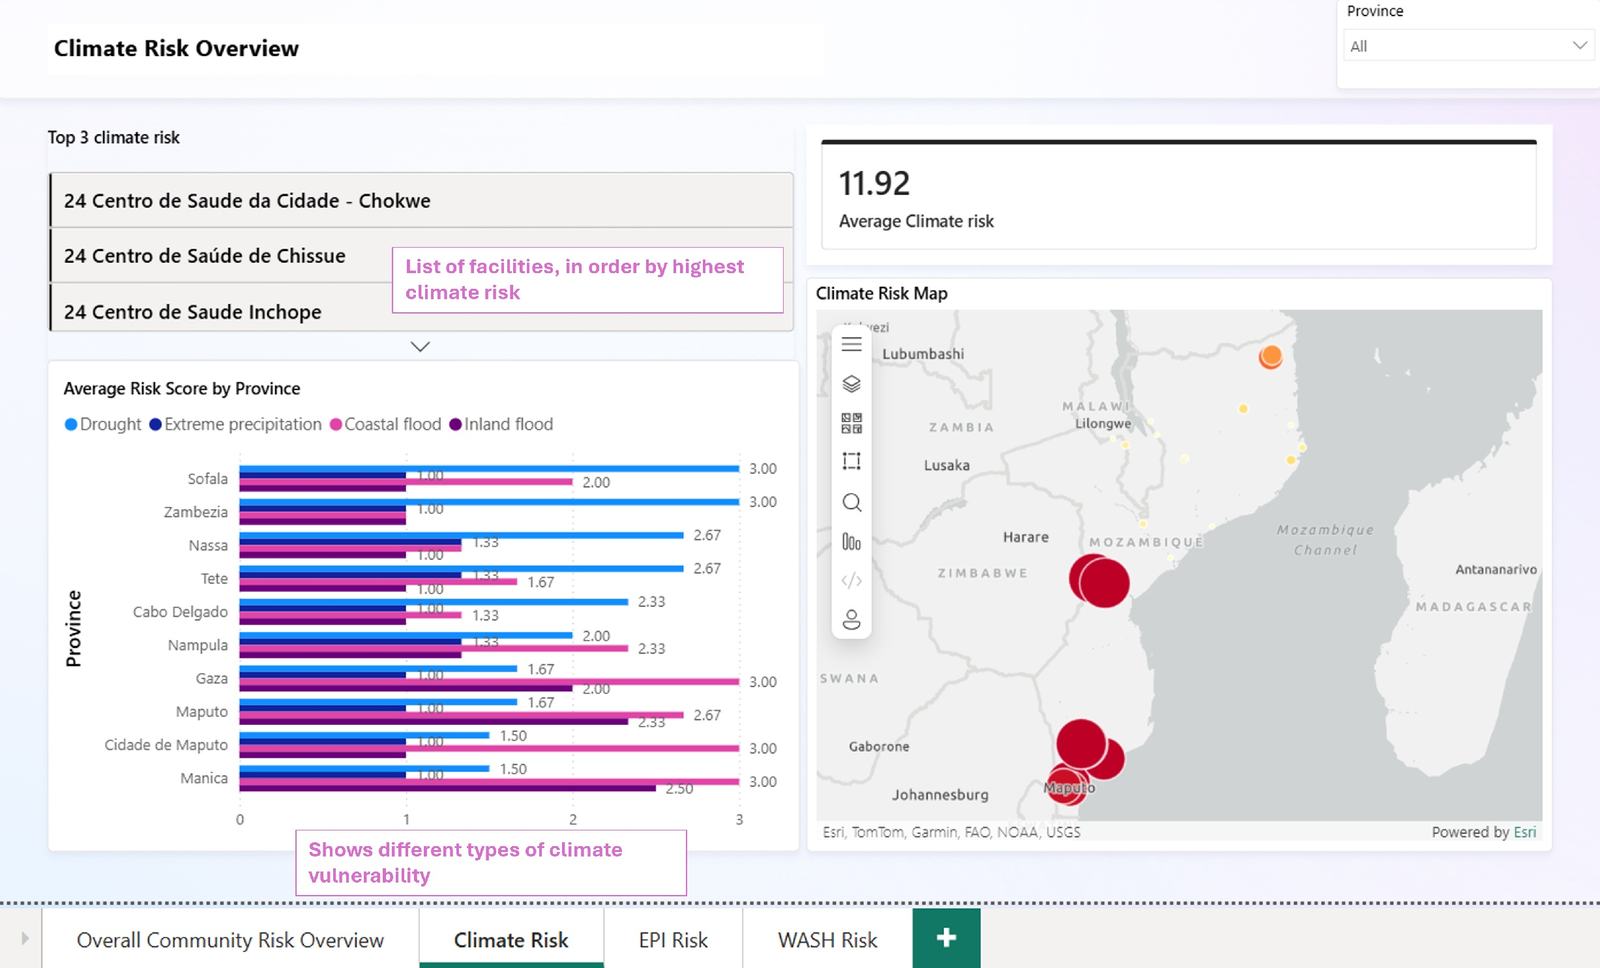Image resolution: width=1600 pixels, height=968 pixels.
Task: Click the Esri link in map attribution
Action: [1525, 832]
